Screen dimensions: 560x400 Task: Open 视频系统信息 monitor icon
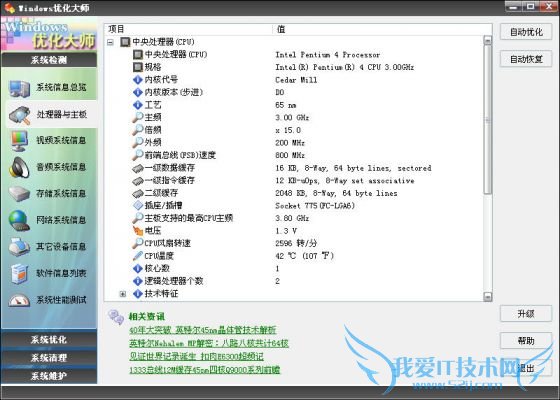tap(19, 141)
